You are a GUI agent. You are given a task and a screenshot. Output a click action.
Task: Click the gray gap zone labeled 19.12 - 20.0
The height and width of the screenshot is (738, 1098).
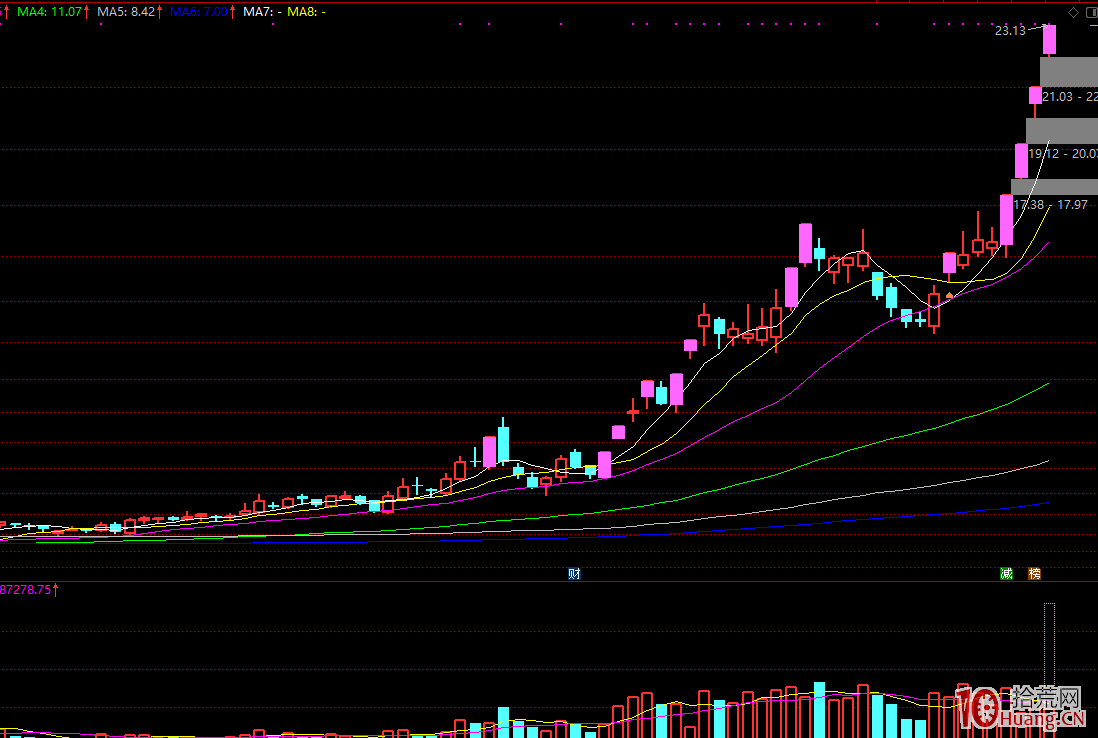1062,130
